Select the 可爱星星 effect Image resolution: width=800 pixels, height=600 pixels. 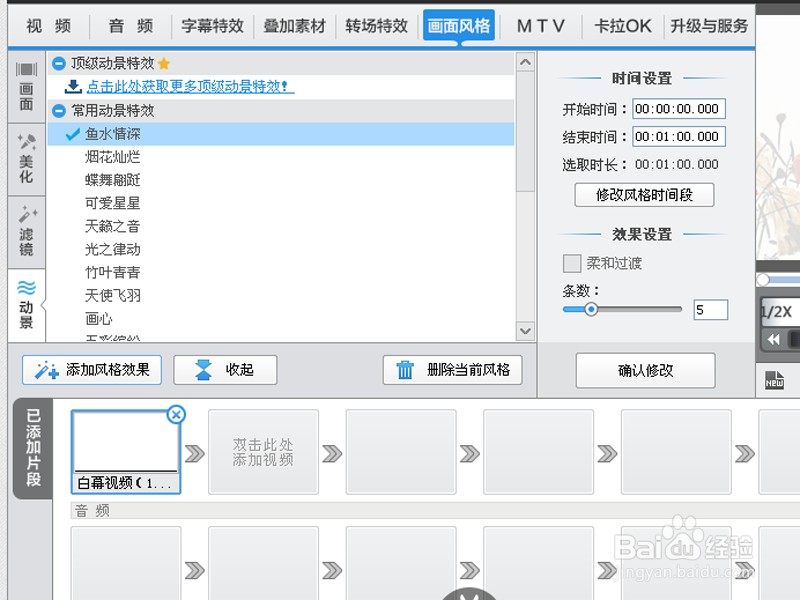coord(281,203)
